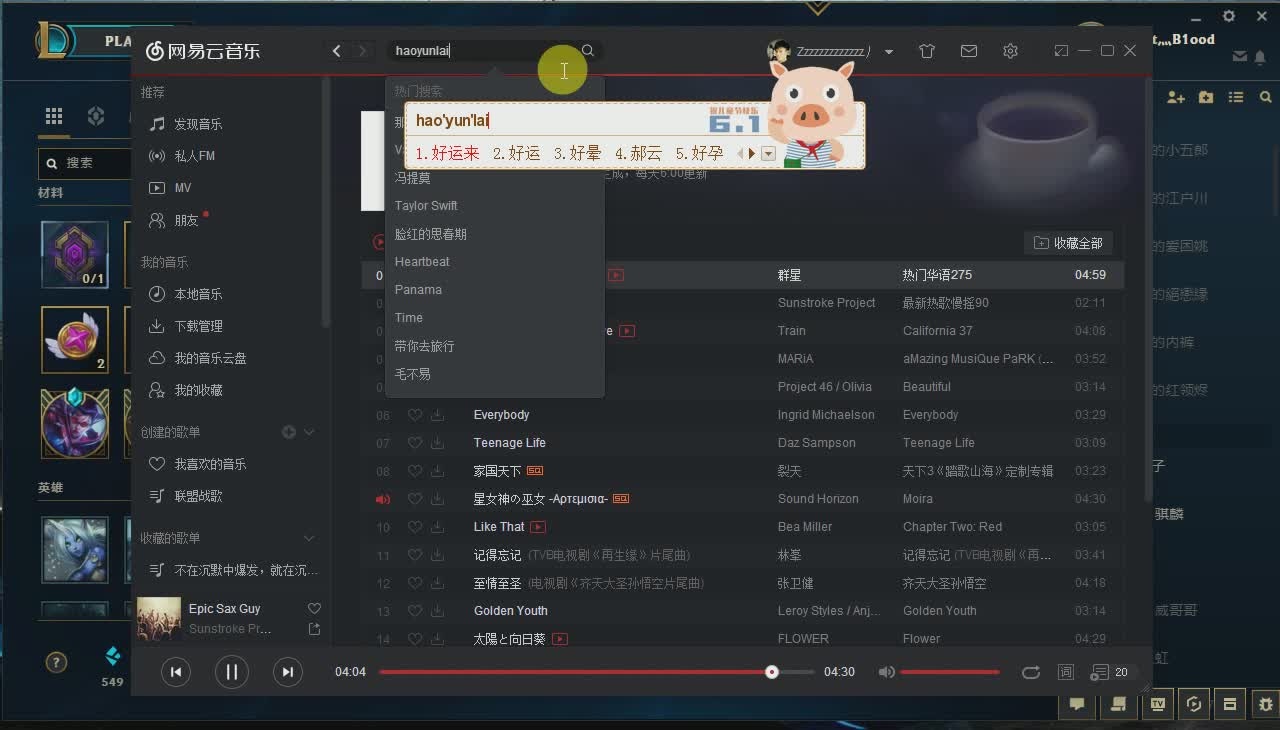
Task: Download the song Golden Youth
Action: pyautogui.click(x=438, y=611)
